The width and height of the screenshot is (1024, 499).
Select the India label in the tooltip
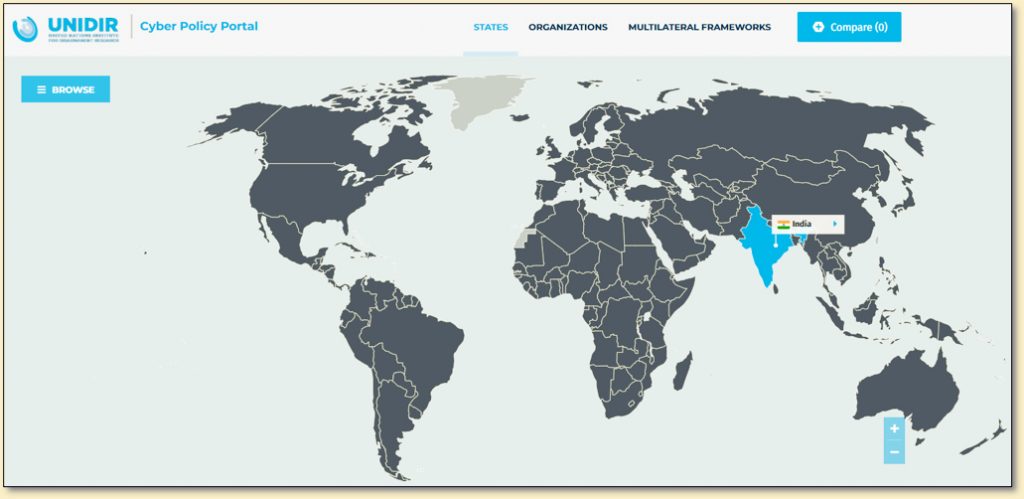click(802, 224)
